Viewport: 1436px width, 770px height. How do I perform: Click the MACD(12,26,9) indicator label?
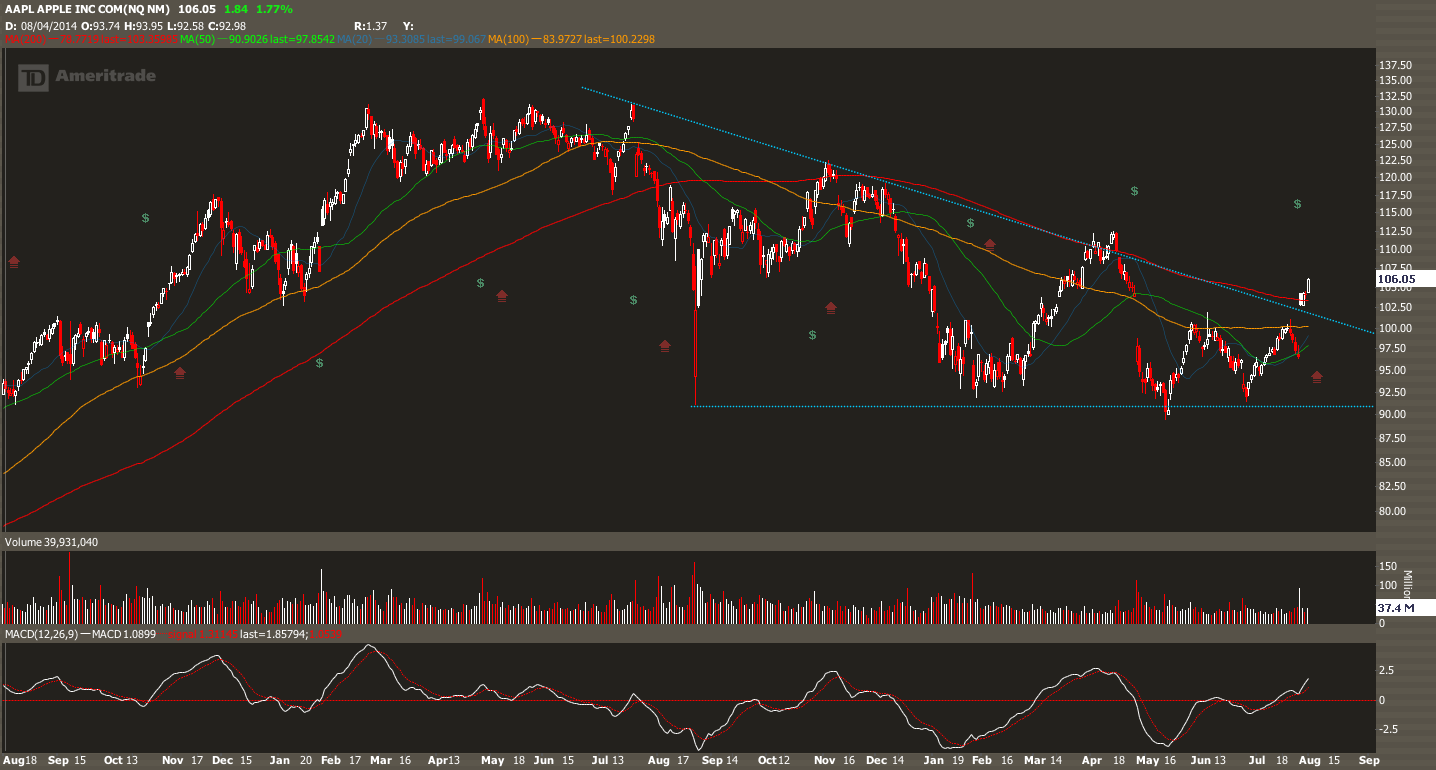[x=40, y=634]
